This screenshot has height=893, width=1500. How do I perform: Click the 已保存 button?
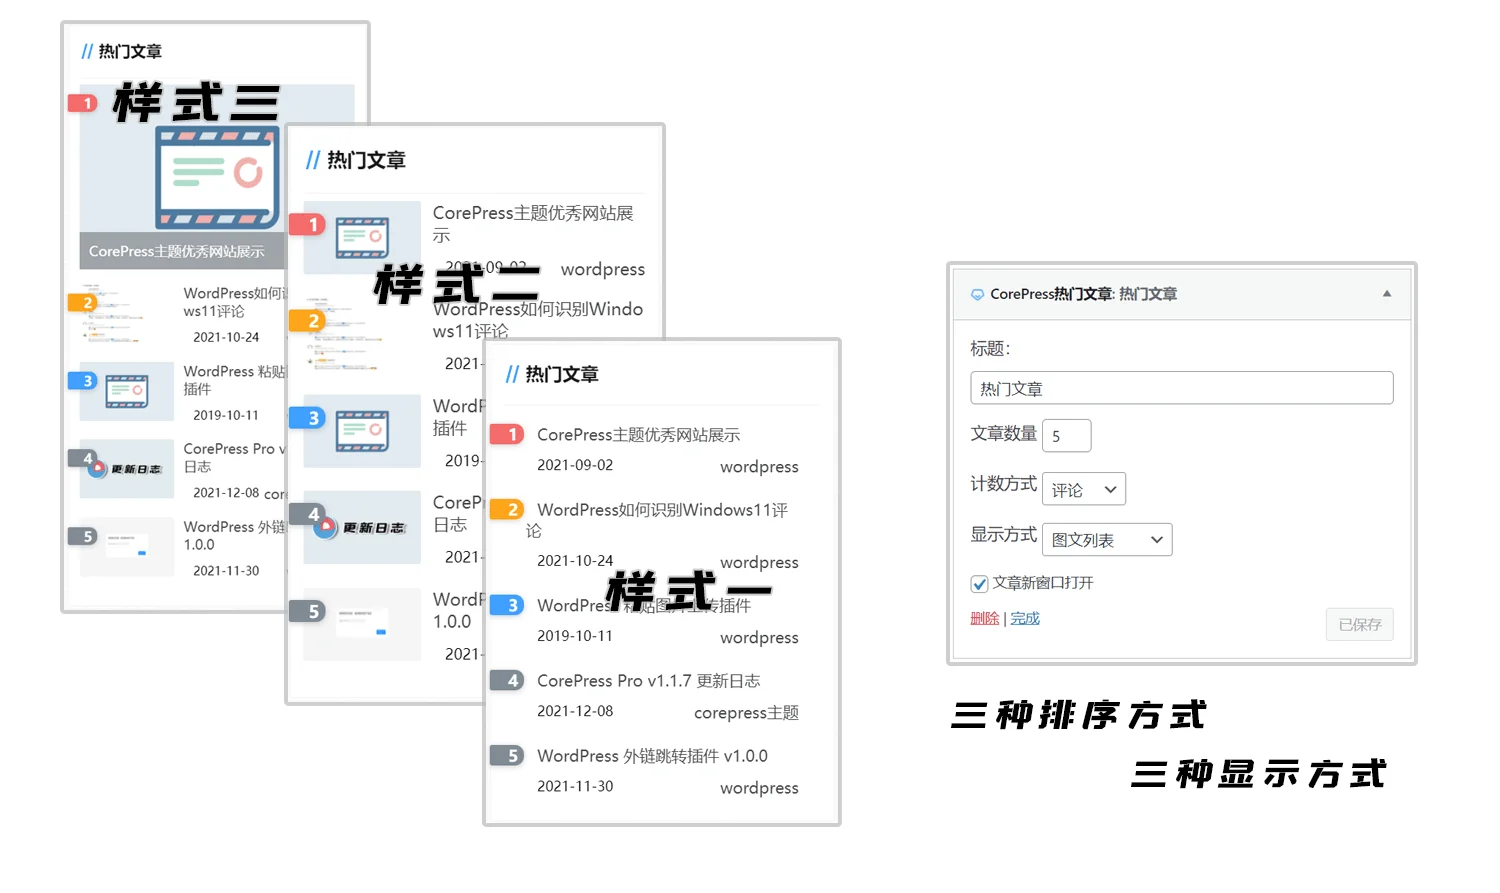1360,625
